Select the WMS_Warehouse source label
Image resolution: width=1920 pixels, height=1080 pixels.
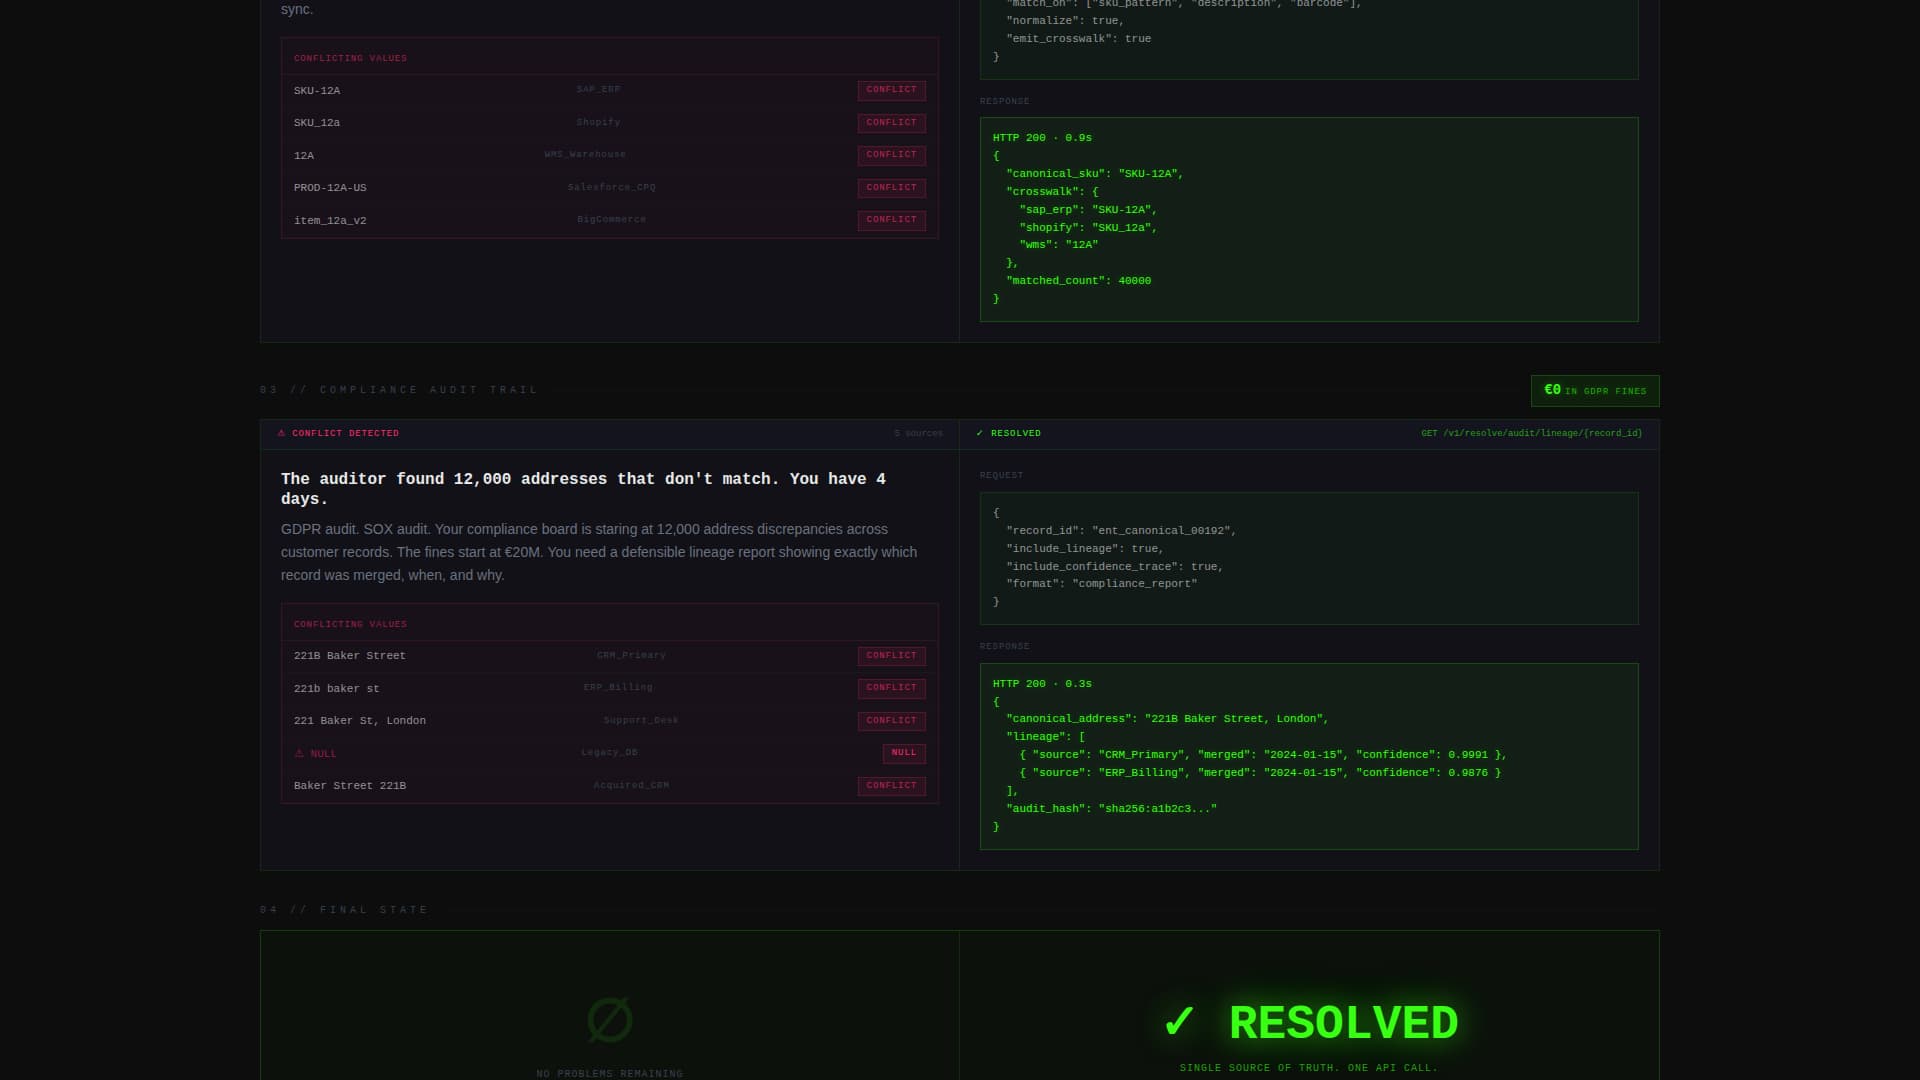tap(585, 155)
